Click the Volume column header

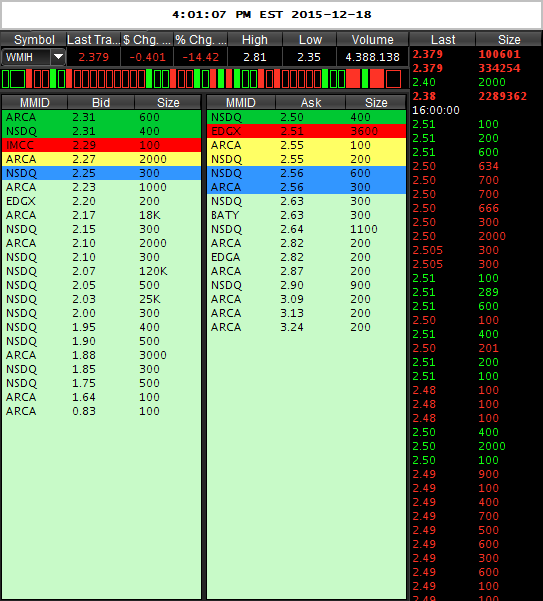(372, 39)
